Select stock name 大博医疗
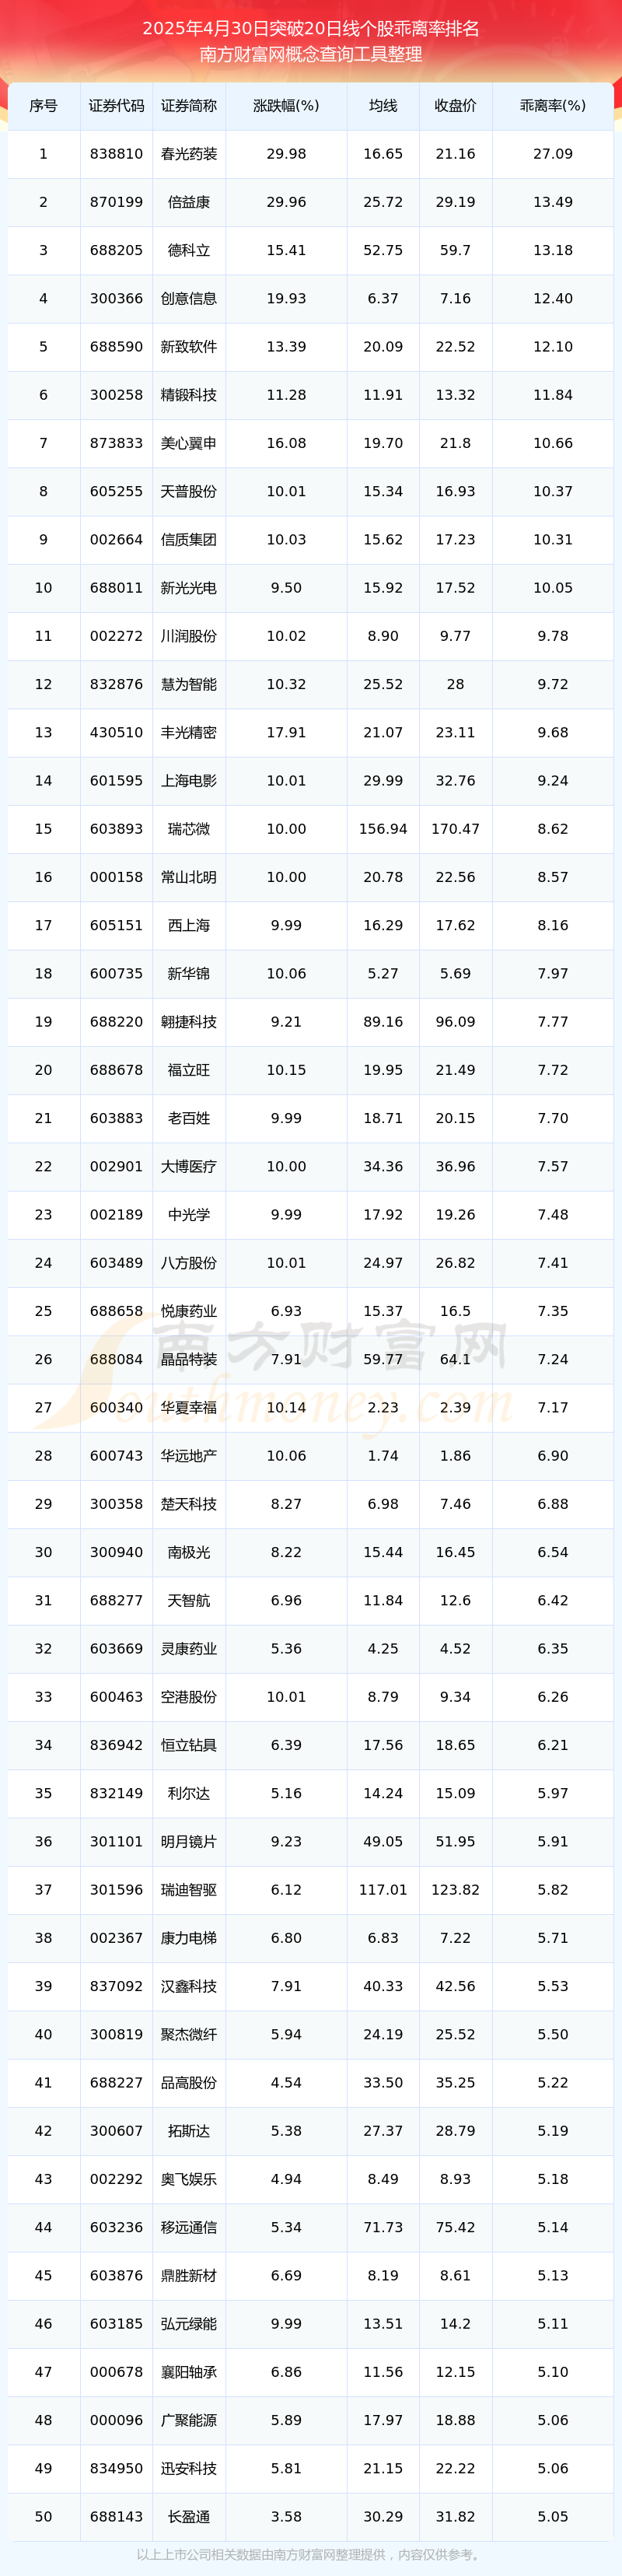The height and width of the screenshot is (2576, 622). [189, 1167]
